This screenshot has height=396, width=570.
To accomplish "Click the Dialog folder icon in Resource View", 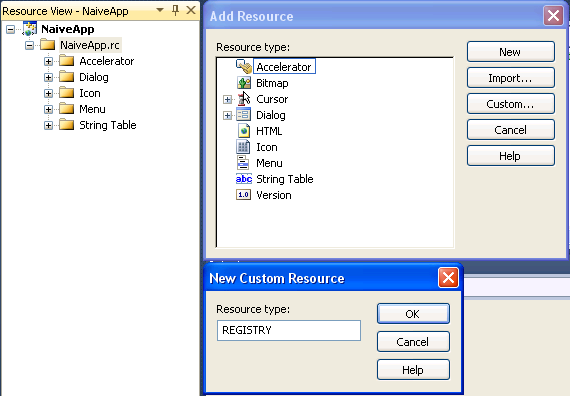I will [67, 77].
